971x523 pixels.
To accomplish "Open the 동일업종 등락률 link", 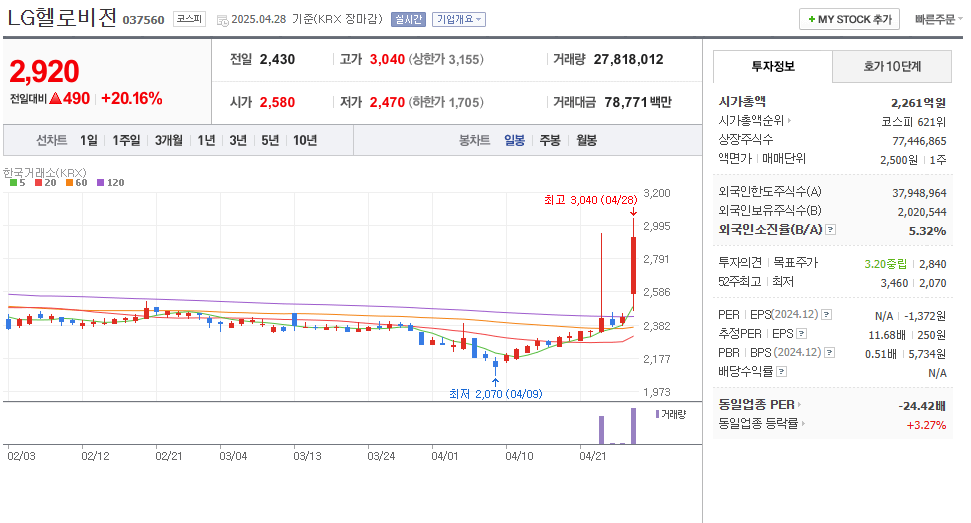I will coord(759,424).
